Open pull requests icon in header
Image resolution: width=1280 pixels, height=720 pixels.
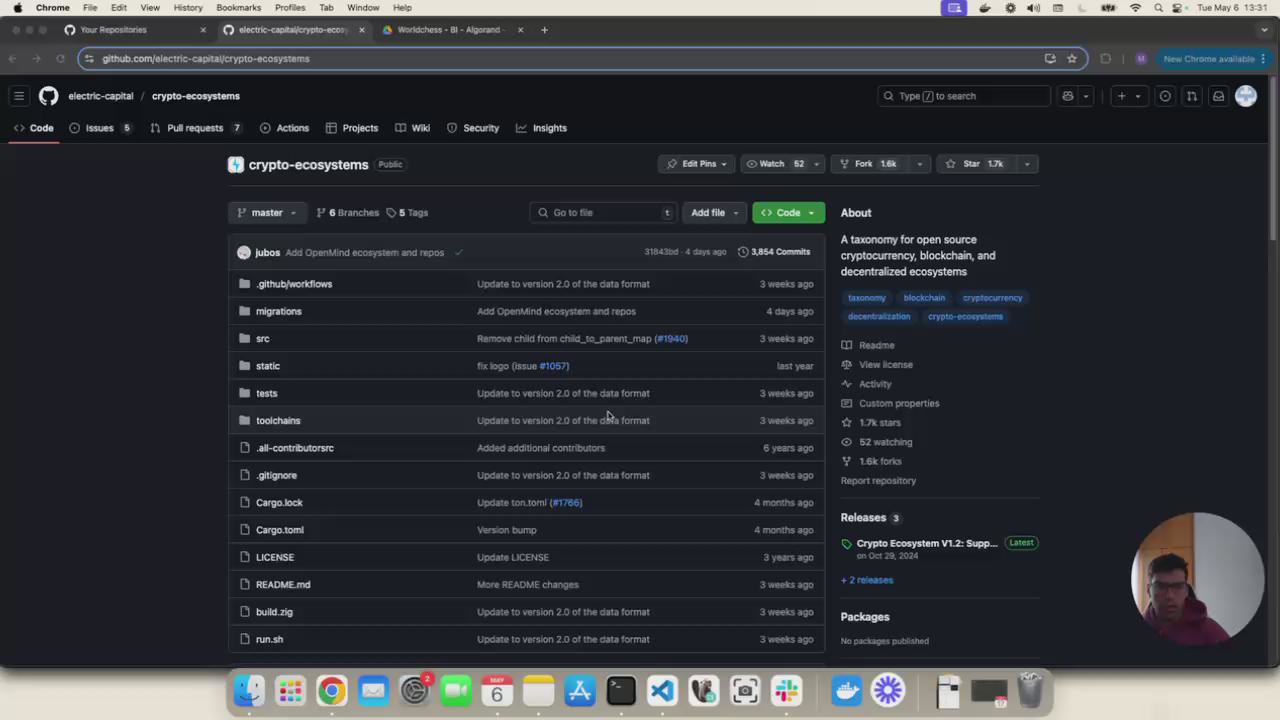tap(1192, 96)
